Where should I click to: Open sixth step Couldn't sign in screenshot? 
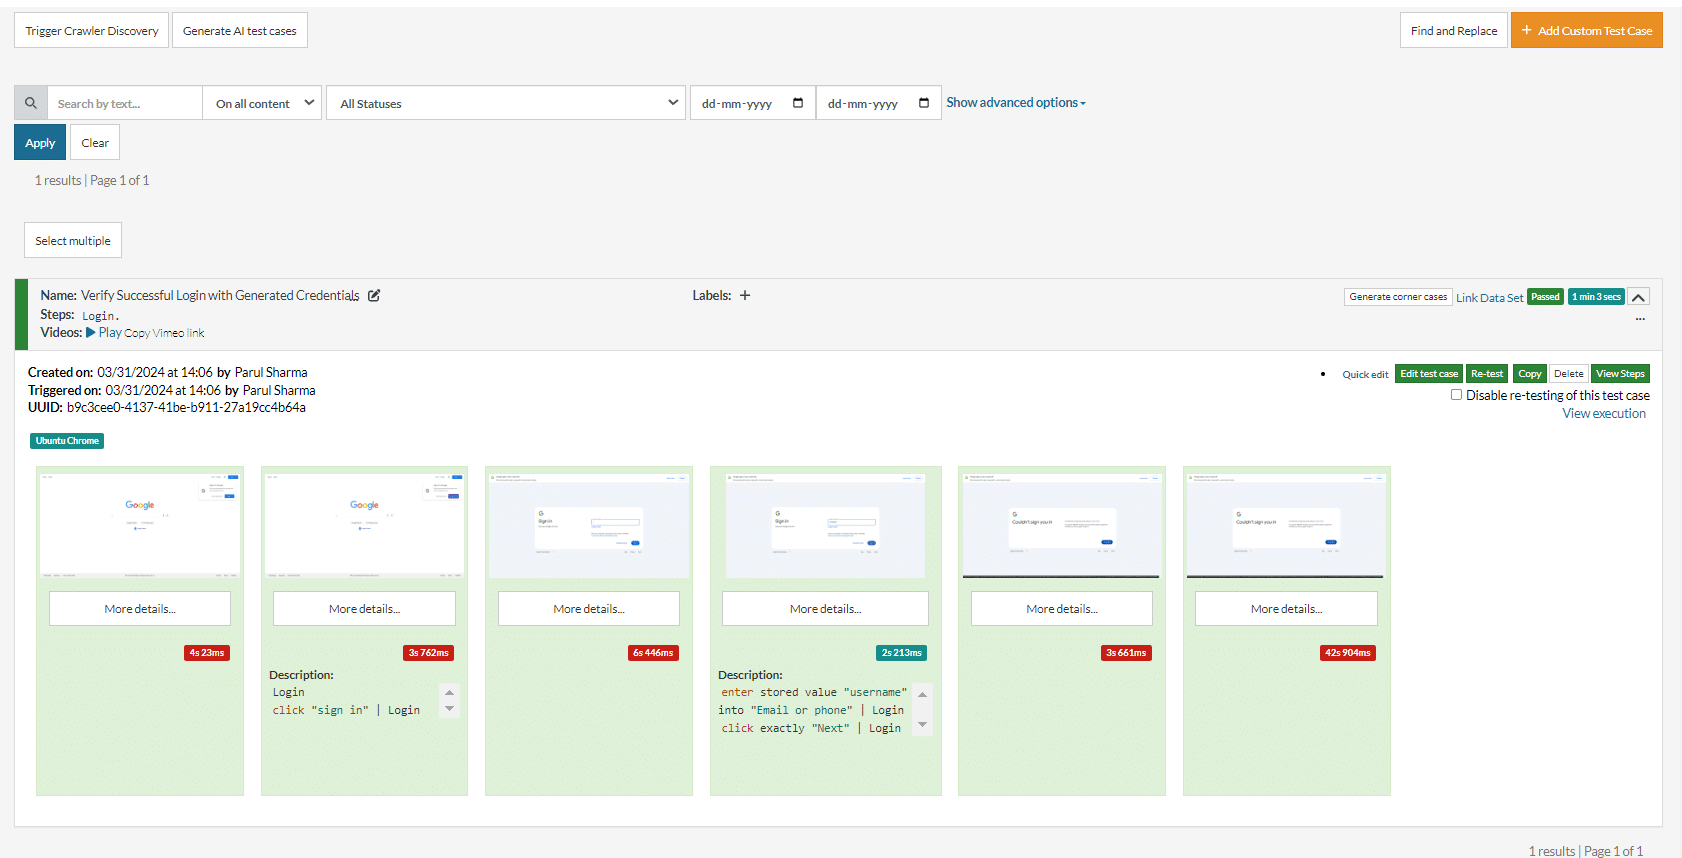click(1285, 526)
